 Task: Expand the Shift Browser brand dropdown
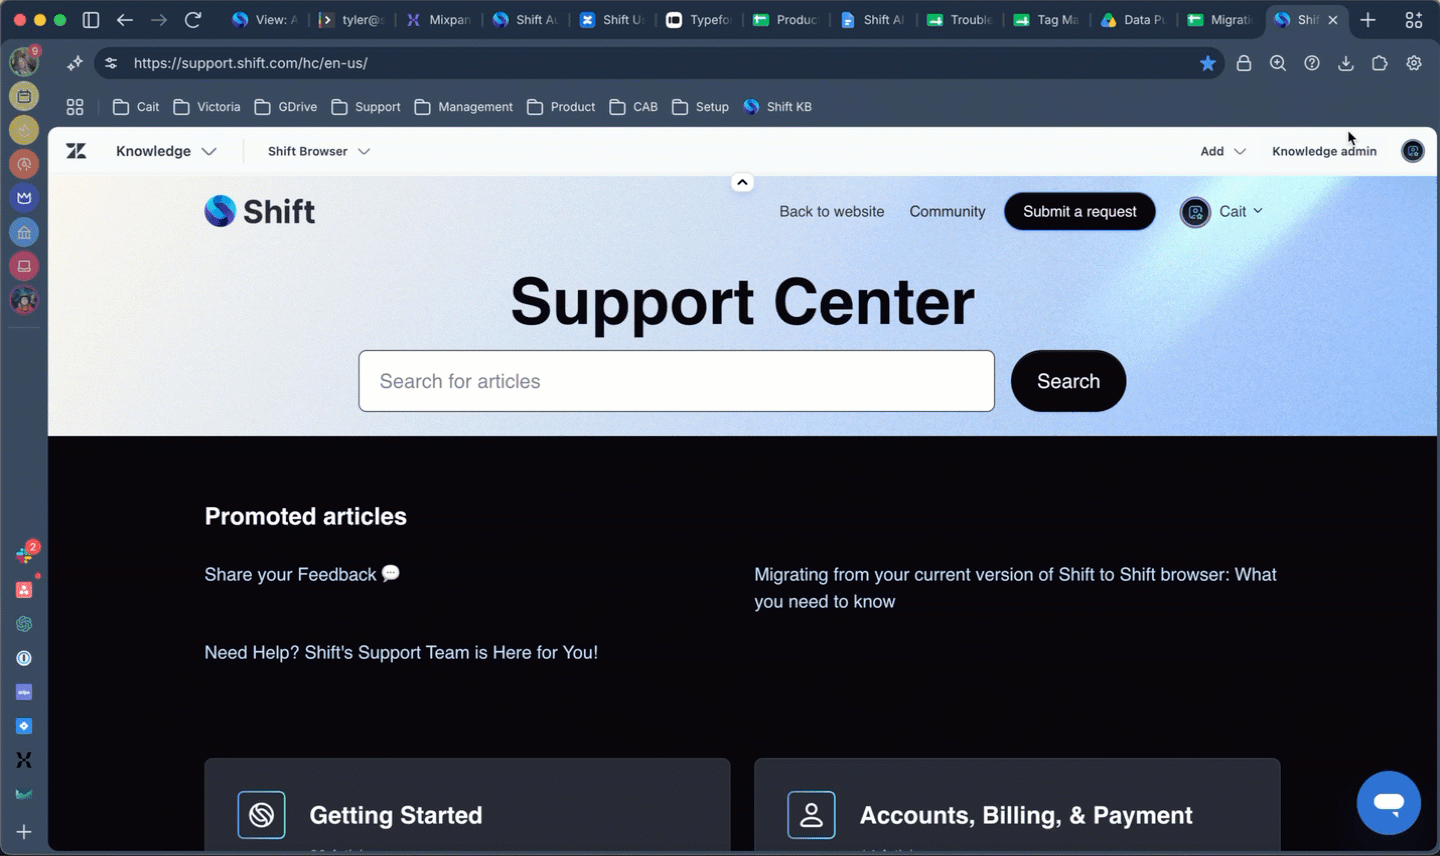[x=318, y=151]
